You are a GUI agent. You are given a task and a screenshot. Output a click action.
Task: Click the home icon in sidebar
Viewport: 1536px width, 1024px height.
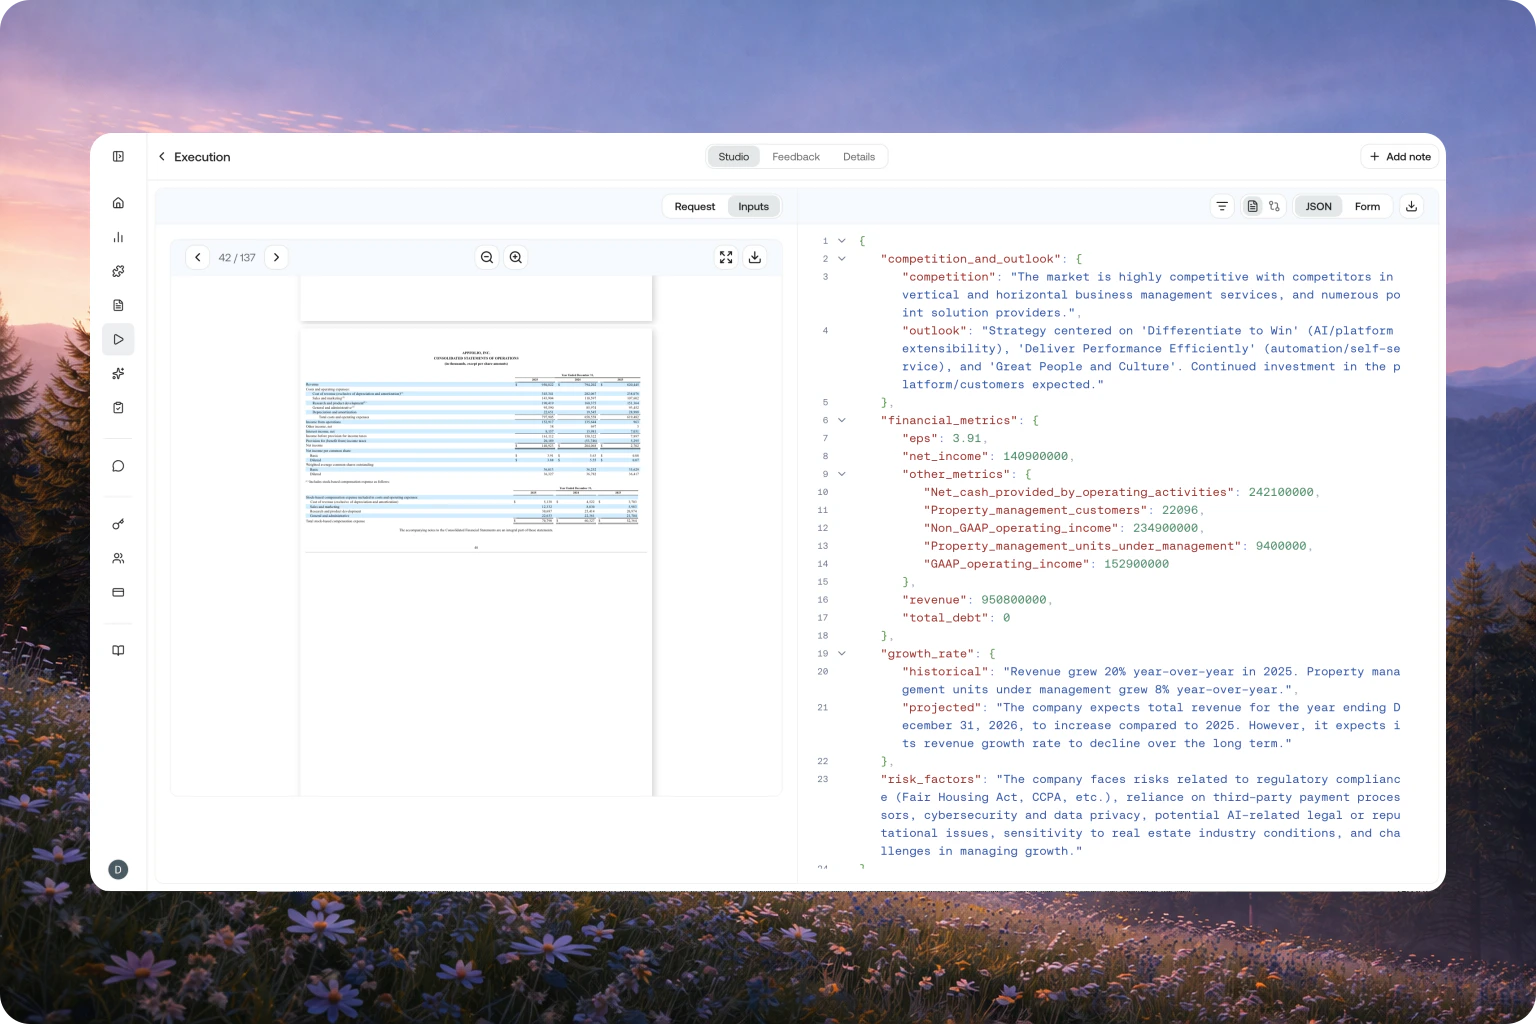click(x=118, y=203)
